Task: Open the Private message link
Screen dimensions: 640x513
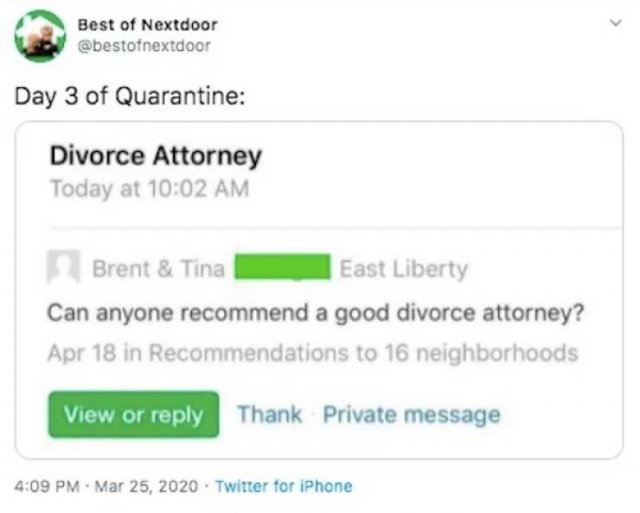Action: (x=412, y=415)
